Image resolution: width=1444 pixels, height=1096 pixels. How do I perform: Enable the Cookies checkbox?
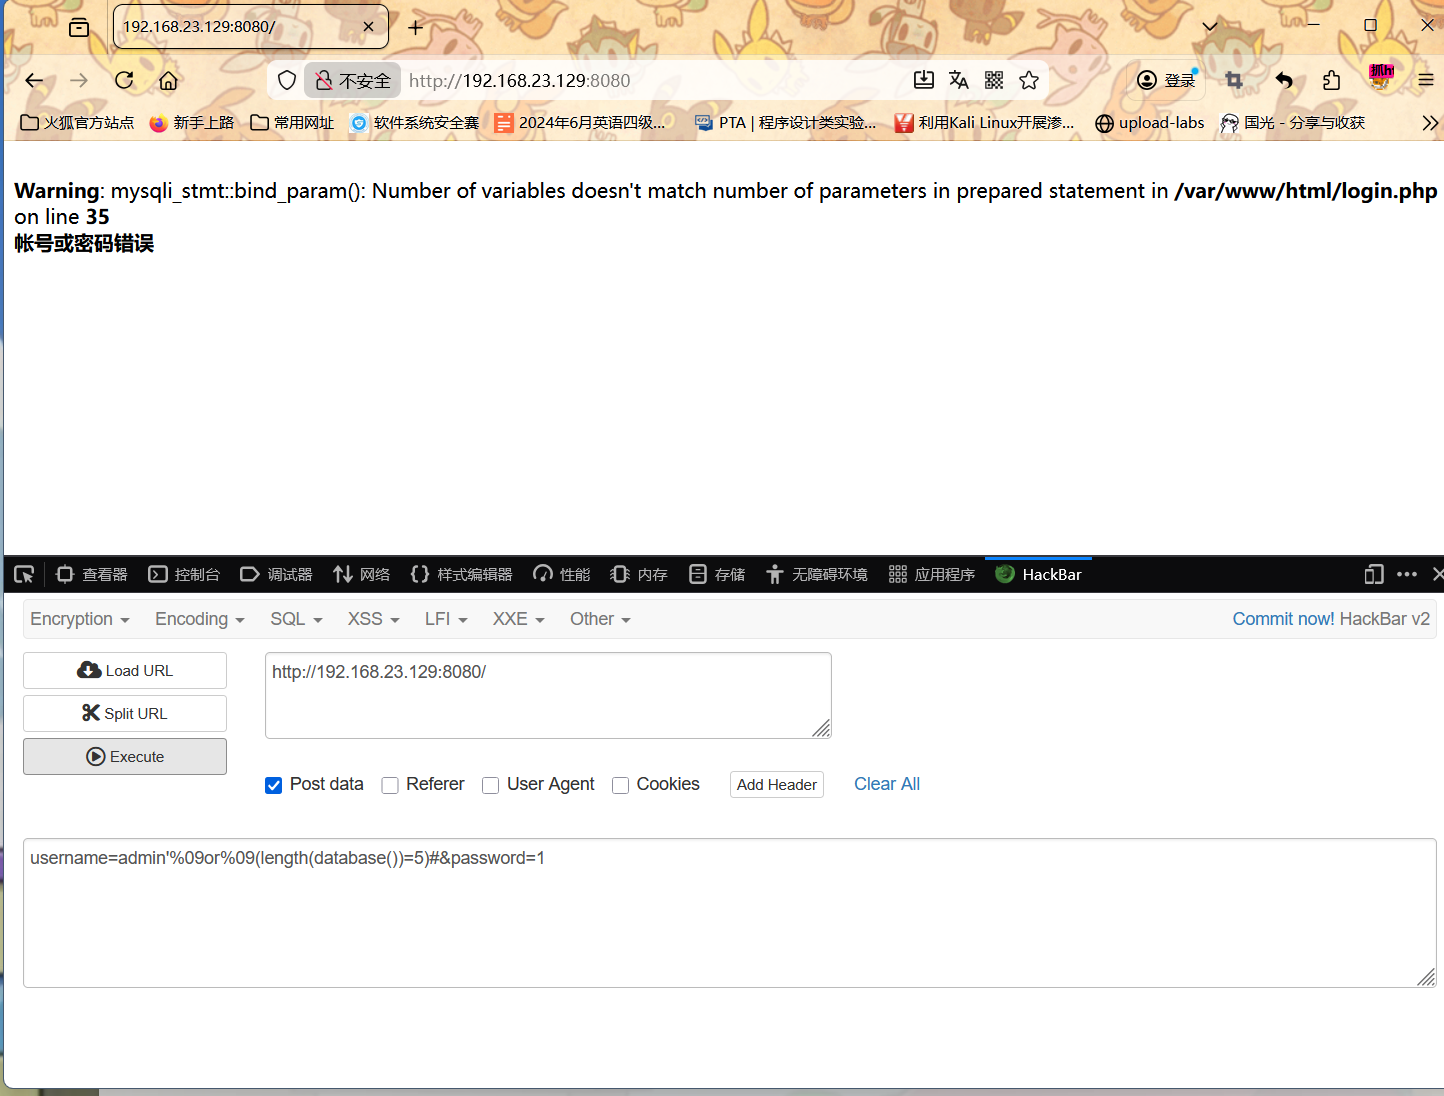620,785
